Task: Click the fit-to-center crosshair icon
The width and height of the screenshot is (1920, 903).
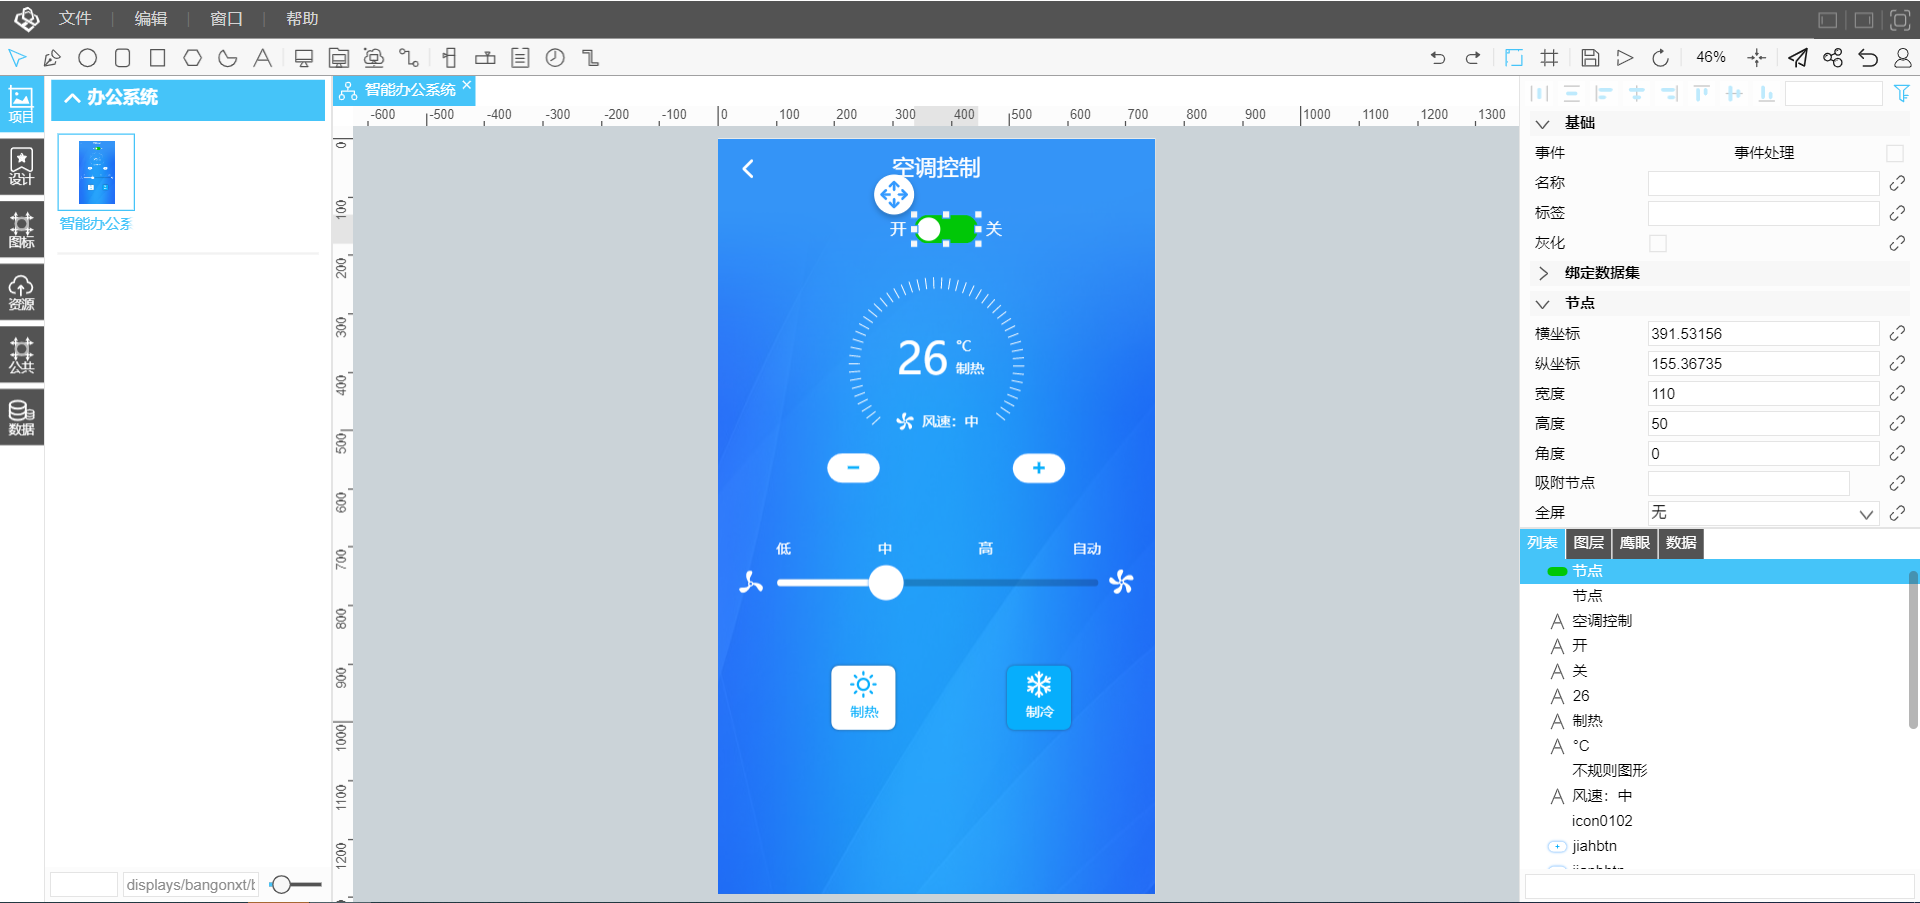Action: pyautogui.click(x=1756, y=58)
